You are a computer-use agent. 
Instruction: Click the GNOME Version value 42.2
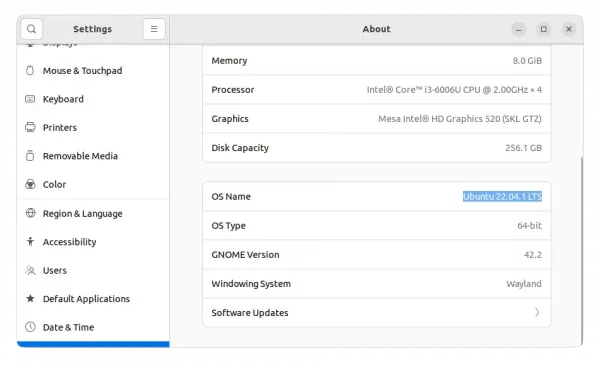point(533,255)
